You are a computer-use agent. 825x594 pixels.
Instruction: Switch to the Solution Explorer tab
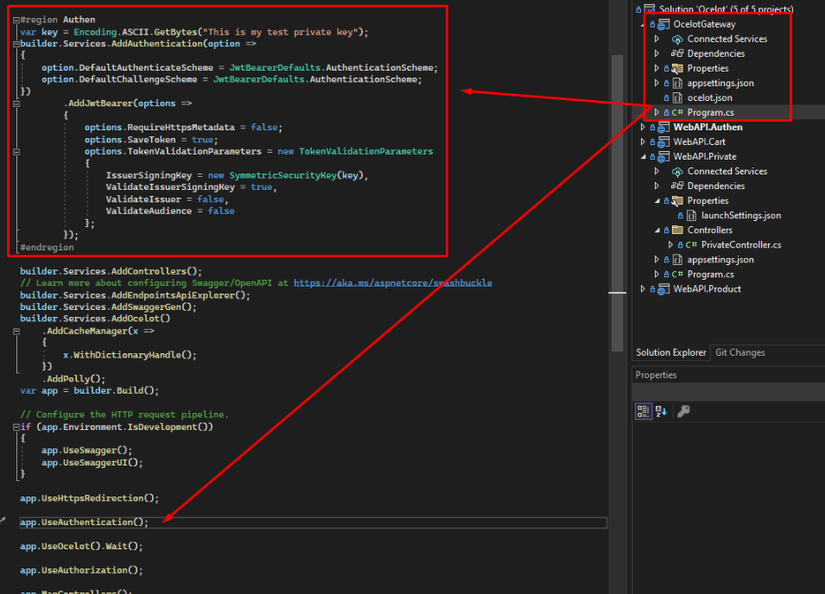tap(671, 353)
